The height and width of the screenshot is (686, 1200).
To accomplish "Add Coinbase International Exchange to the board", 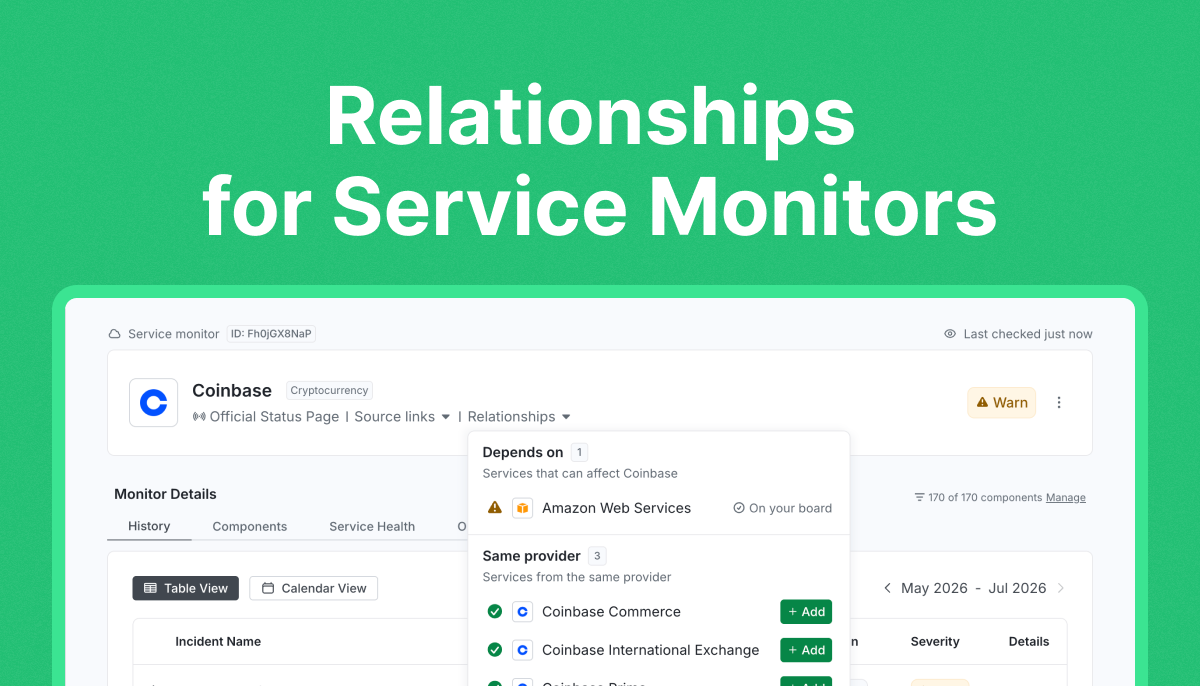I will 806,650.
